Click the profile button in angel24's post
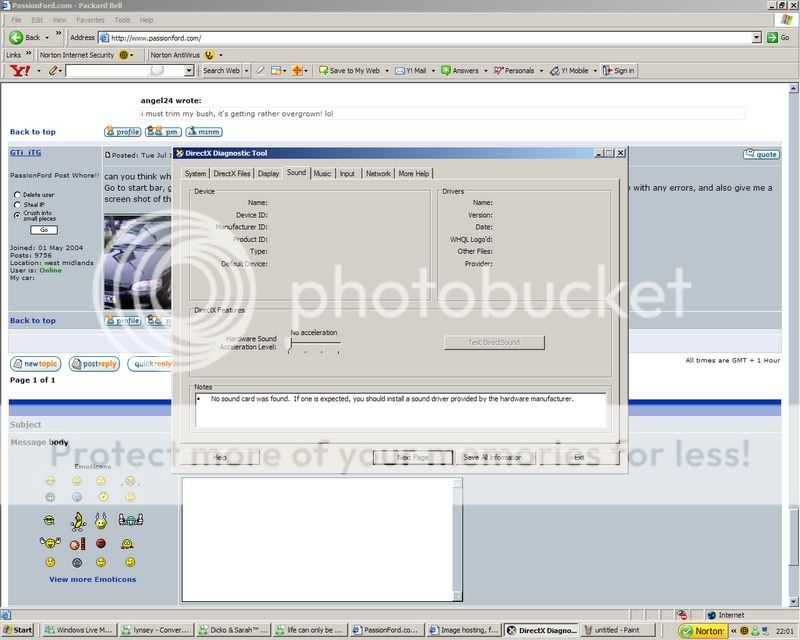 (123, 132)
